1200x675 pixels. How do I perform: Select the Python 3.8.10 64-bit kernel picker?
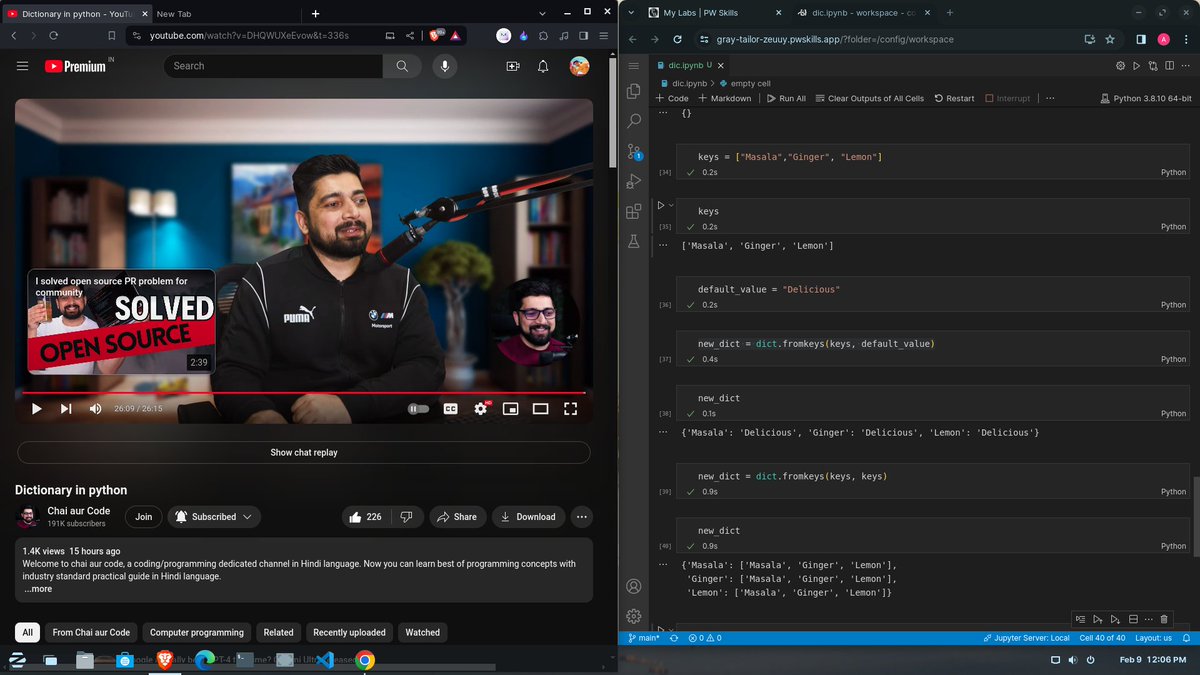point(1145,98)
